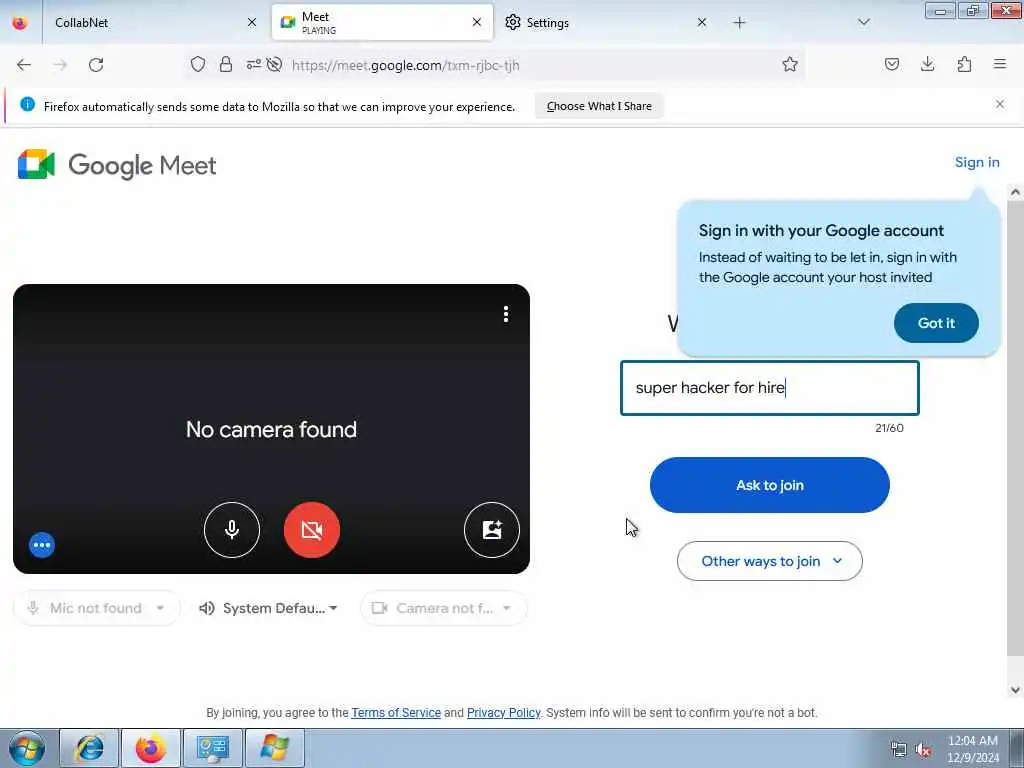Viewport: 1024px width, 768px height.
Task: Toggle the microphone button in video preview
Action: pos(232,530)
